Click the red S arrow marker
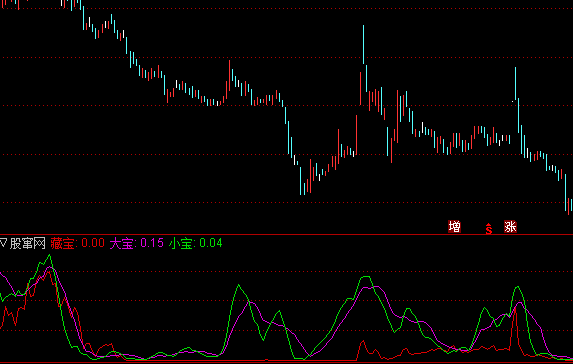Viewport: 573px width, 364px height. tap(489, 228)
